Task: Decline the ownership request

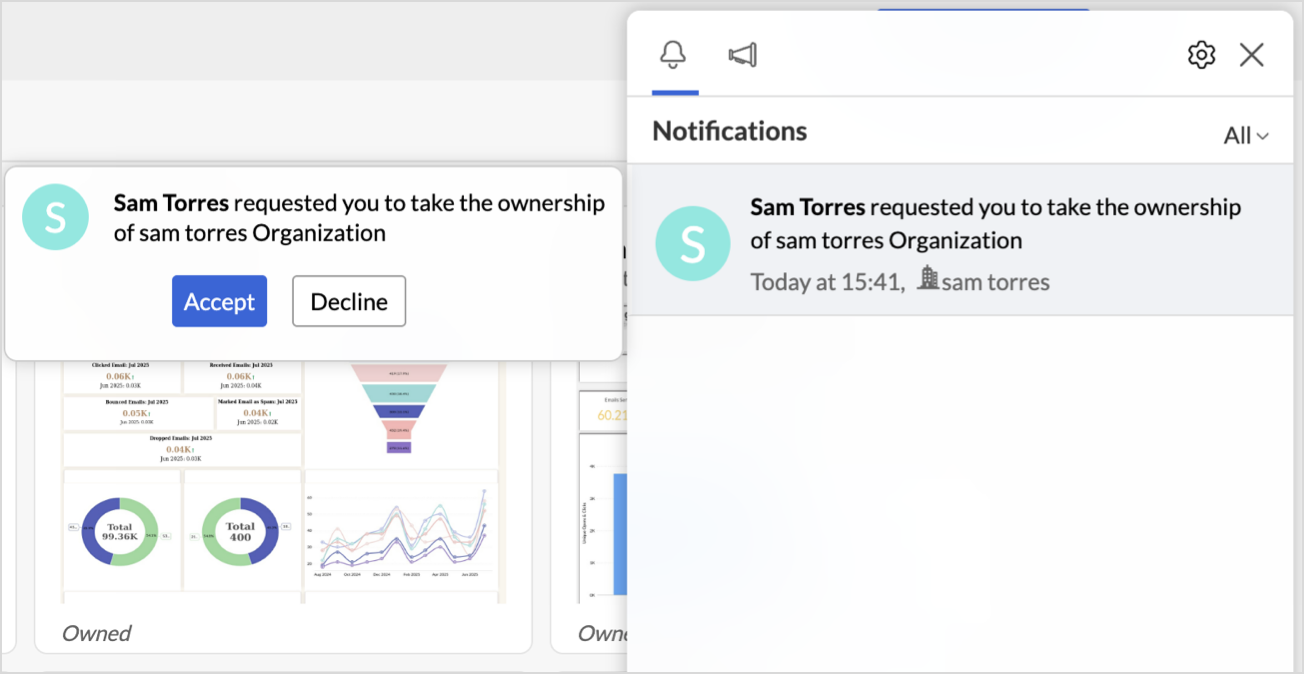Action: (x=349, y=301)
